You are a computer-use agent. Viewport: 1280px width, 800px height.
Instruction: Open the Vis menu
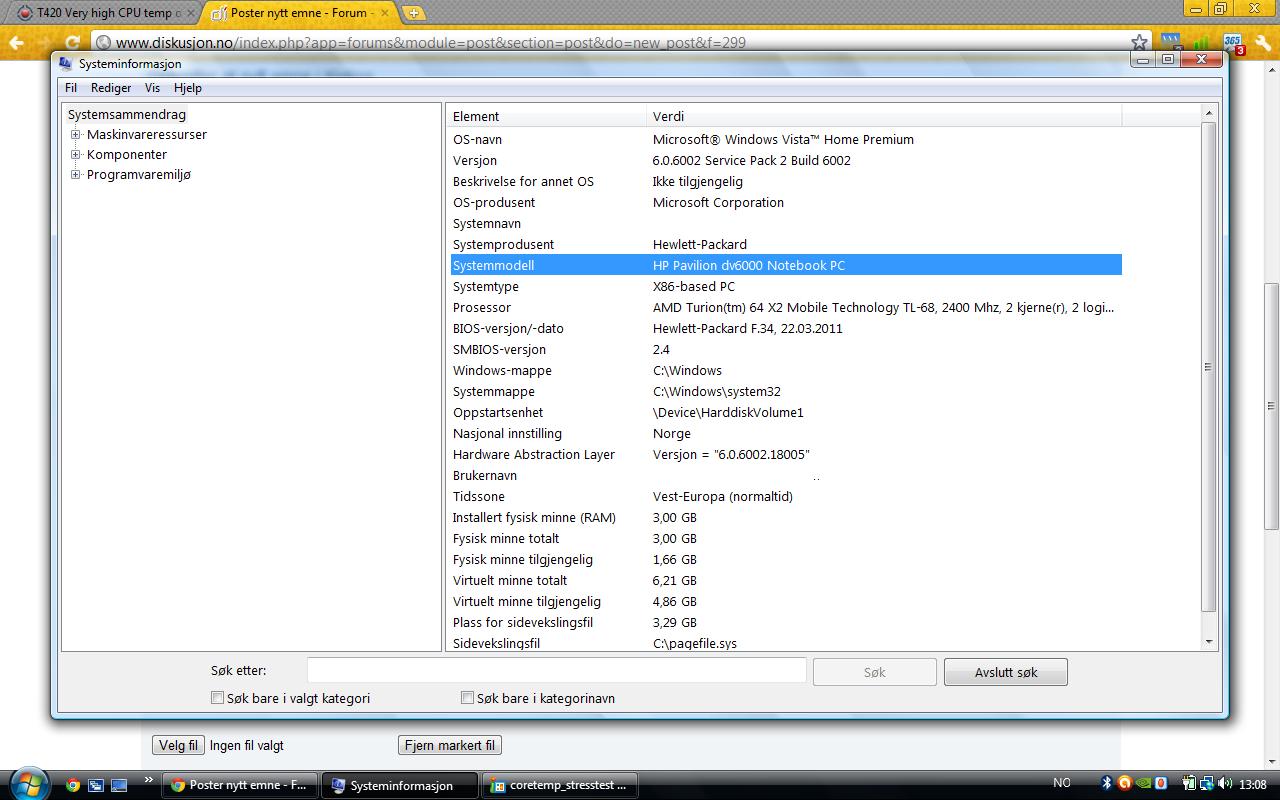pyautogui.click(x=152, y=88)
